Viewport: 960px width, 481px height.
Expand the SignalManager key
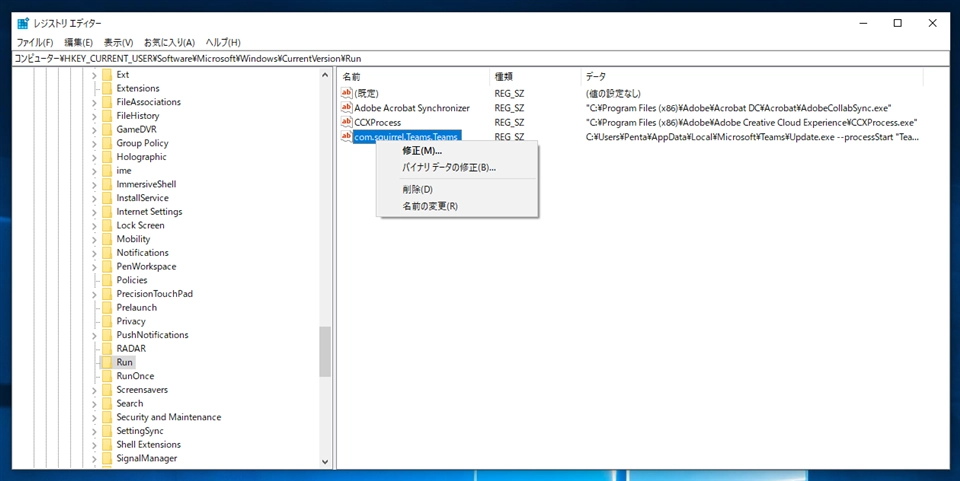(x=94, y=458)
